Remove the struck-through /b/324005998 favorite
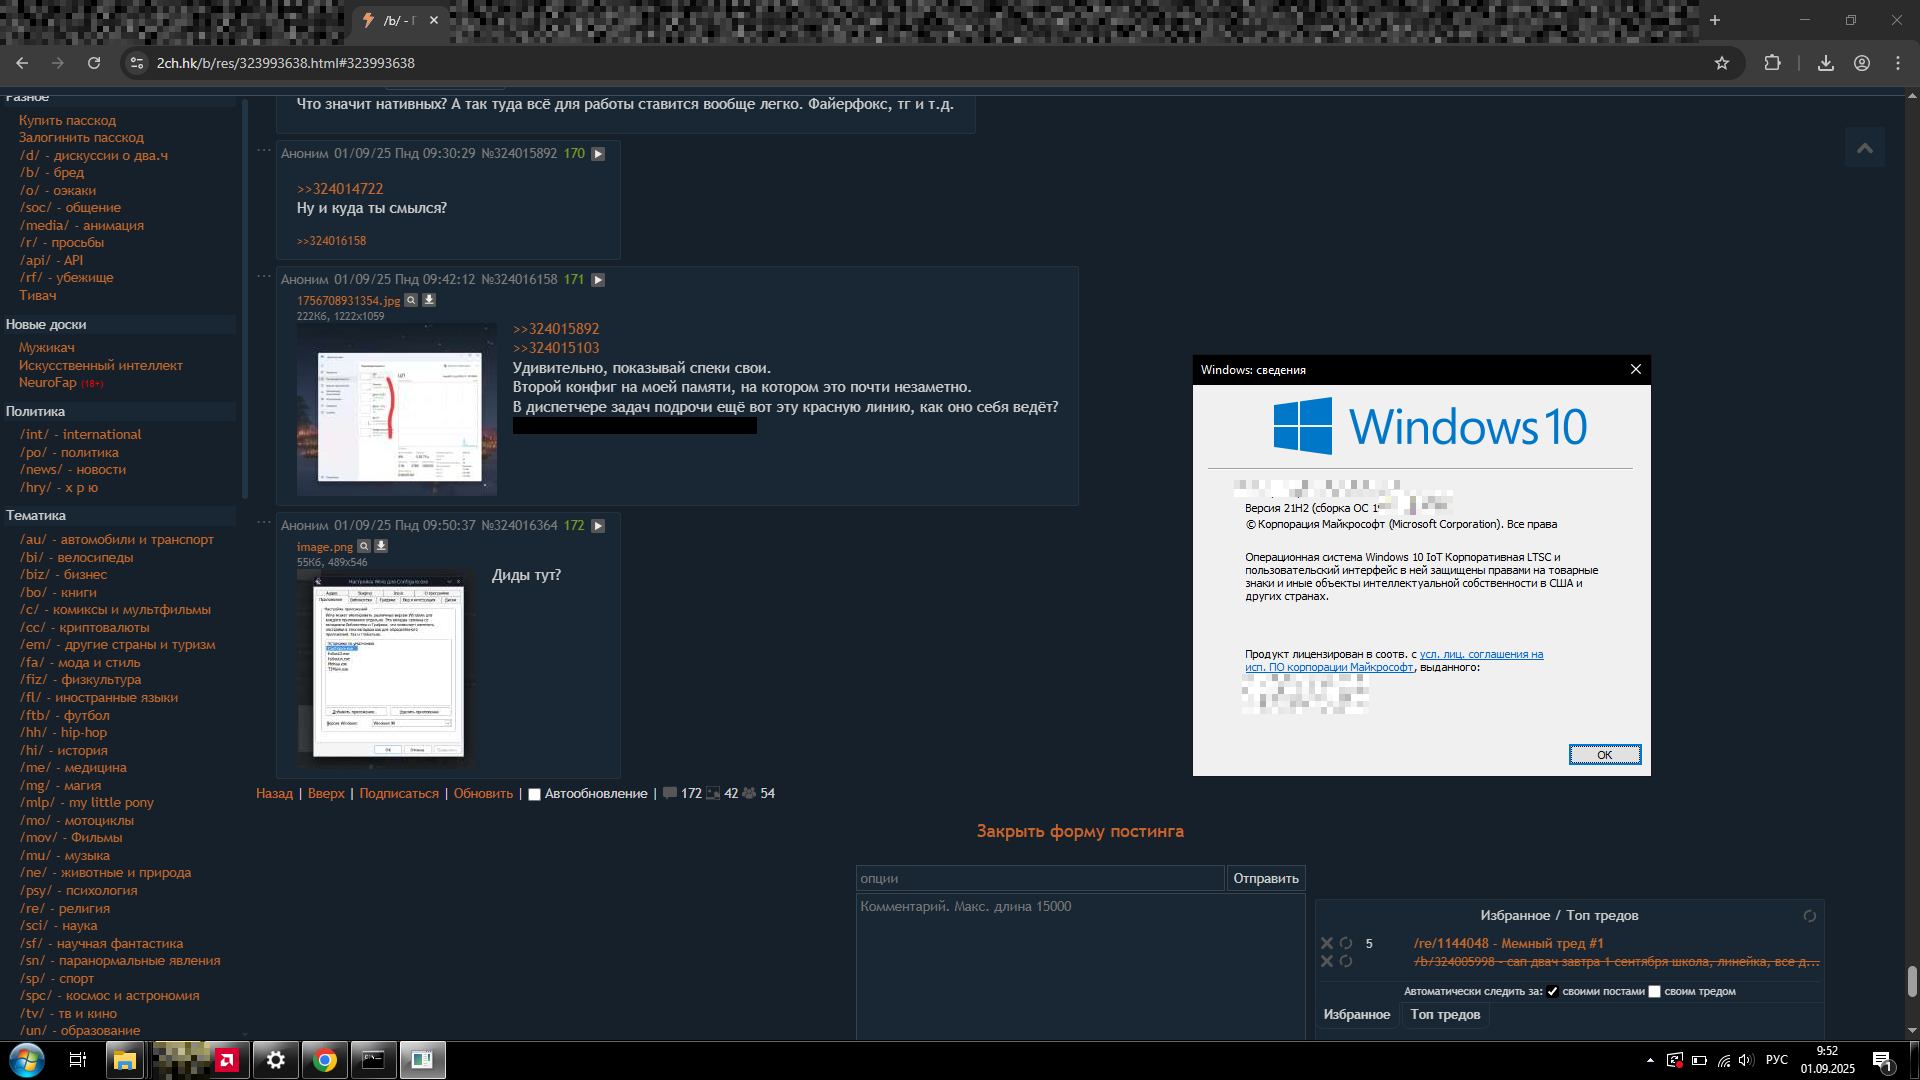 (x=1327, y=961)
